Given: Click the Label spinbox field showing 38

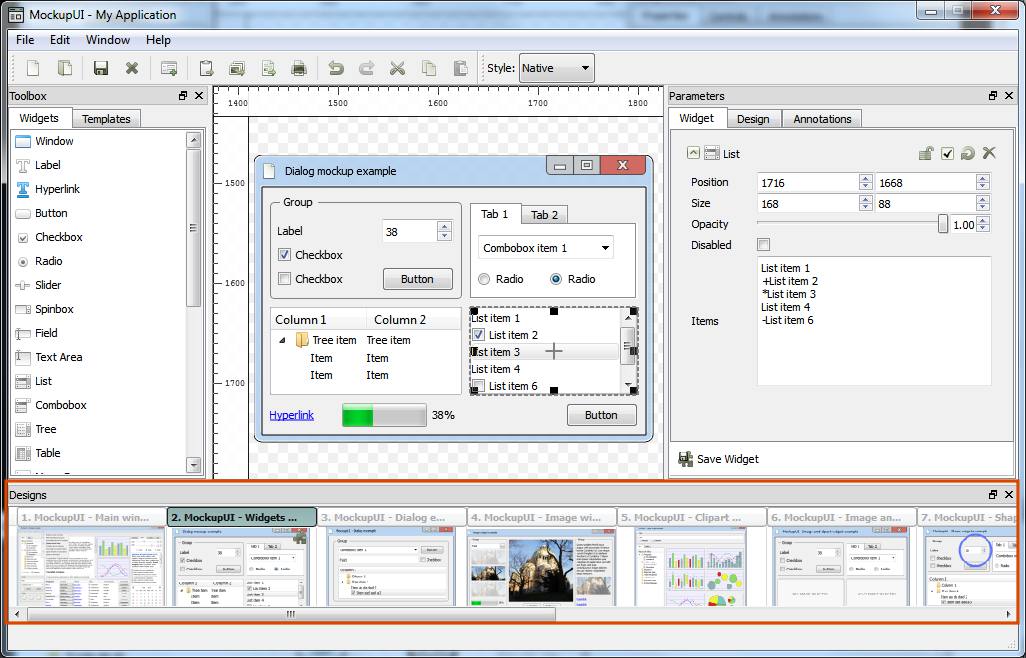Looking at the screenshot, I should click(410, 232).
